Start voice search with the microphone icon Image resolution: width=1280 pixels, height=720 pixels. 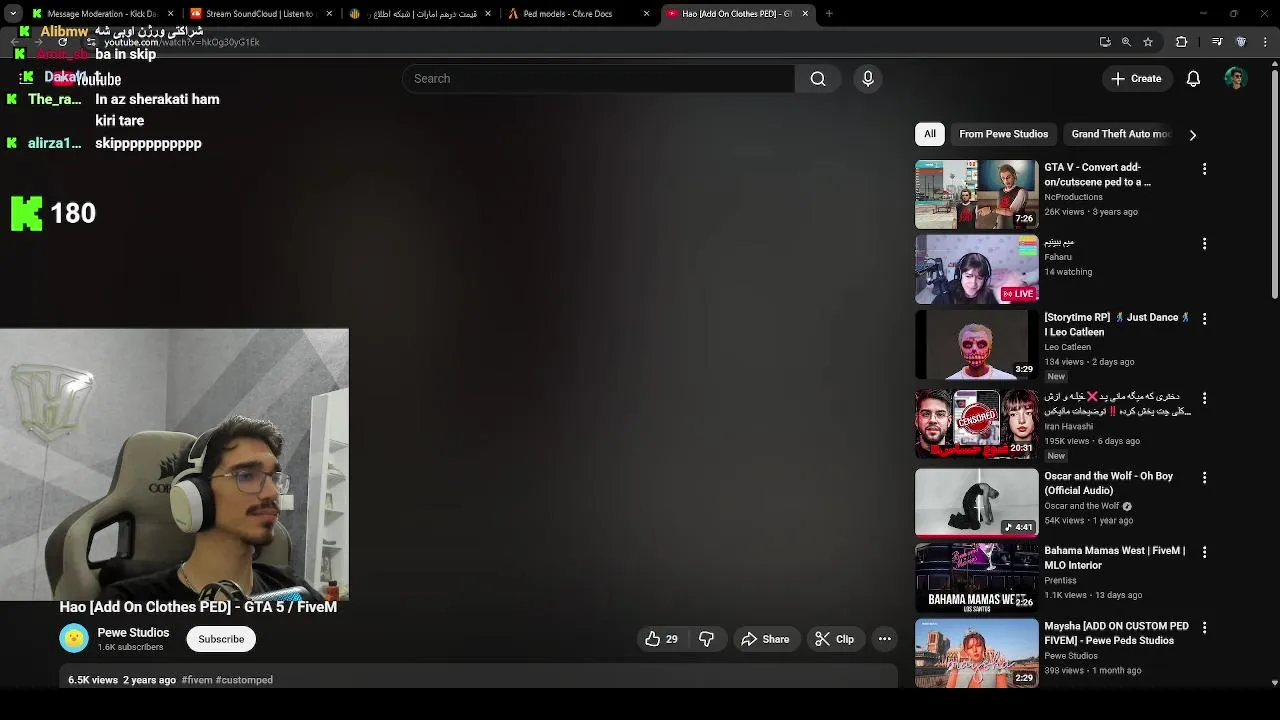pyautogui.click(x=868, y=79)
